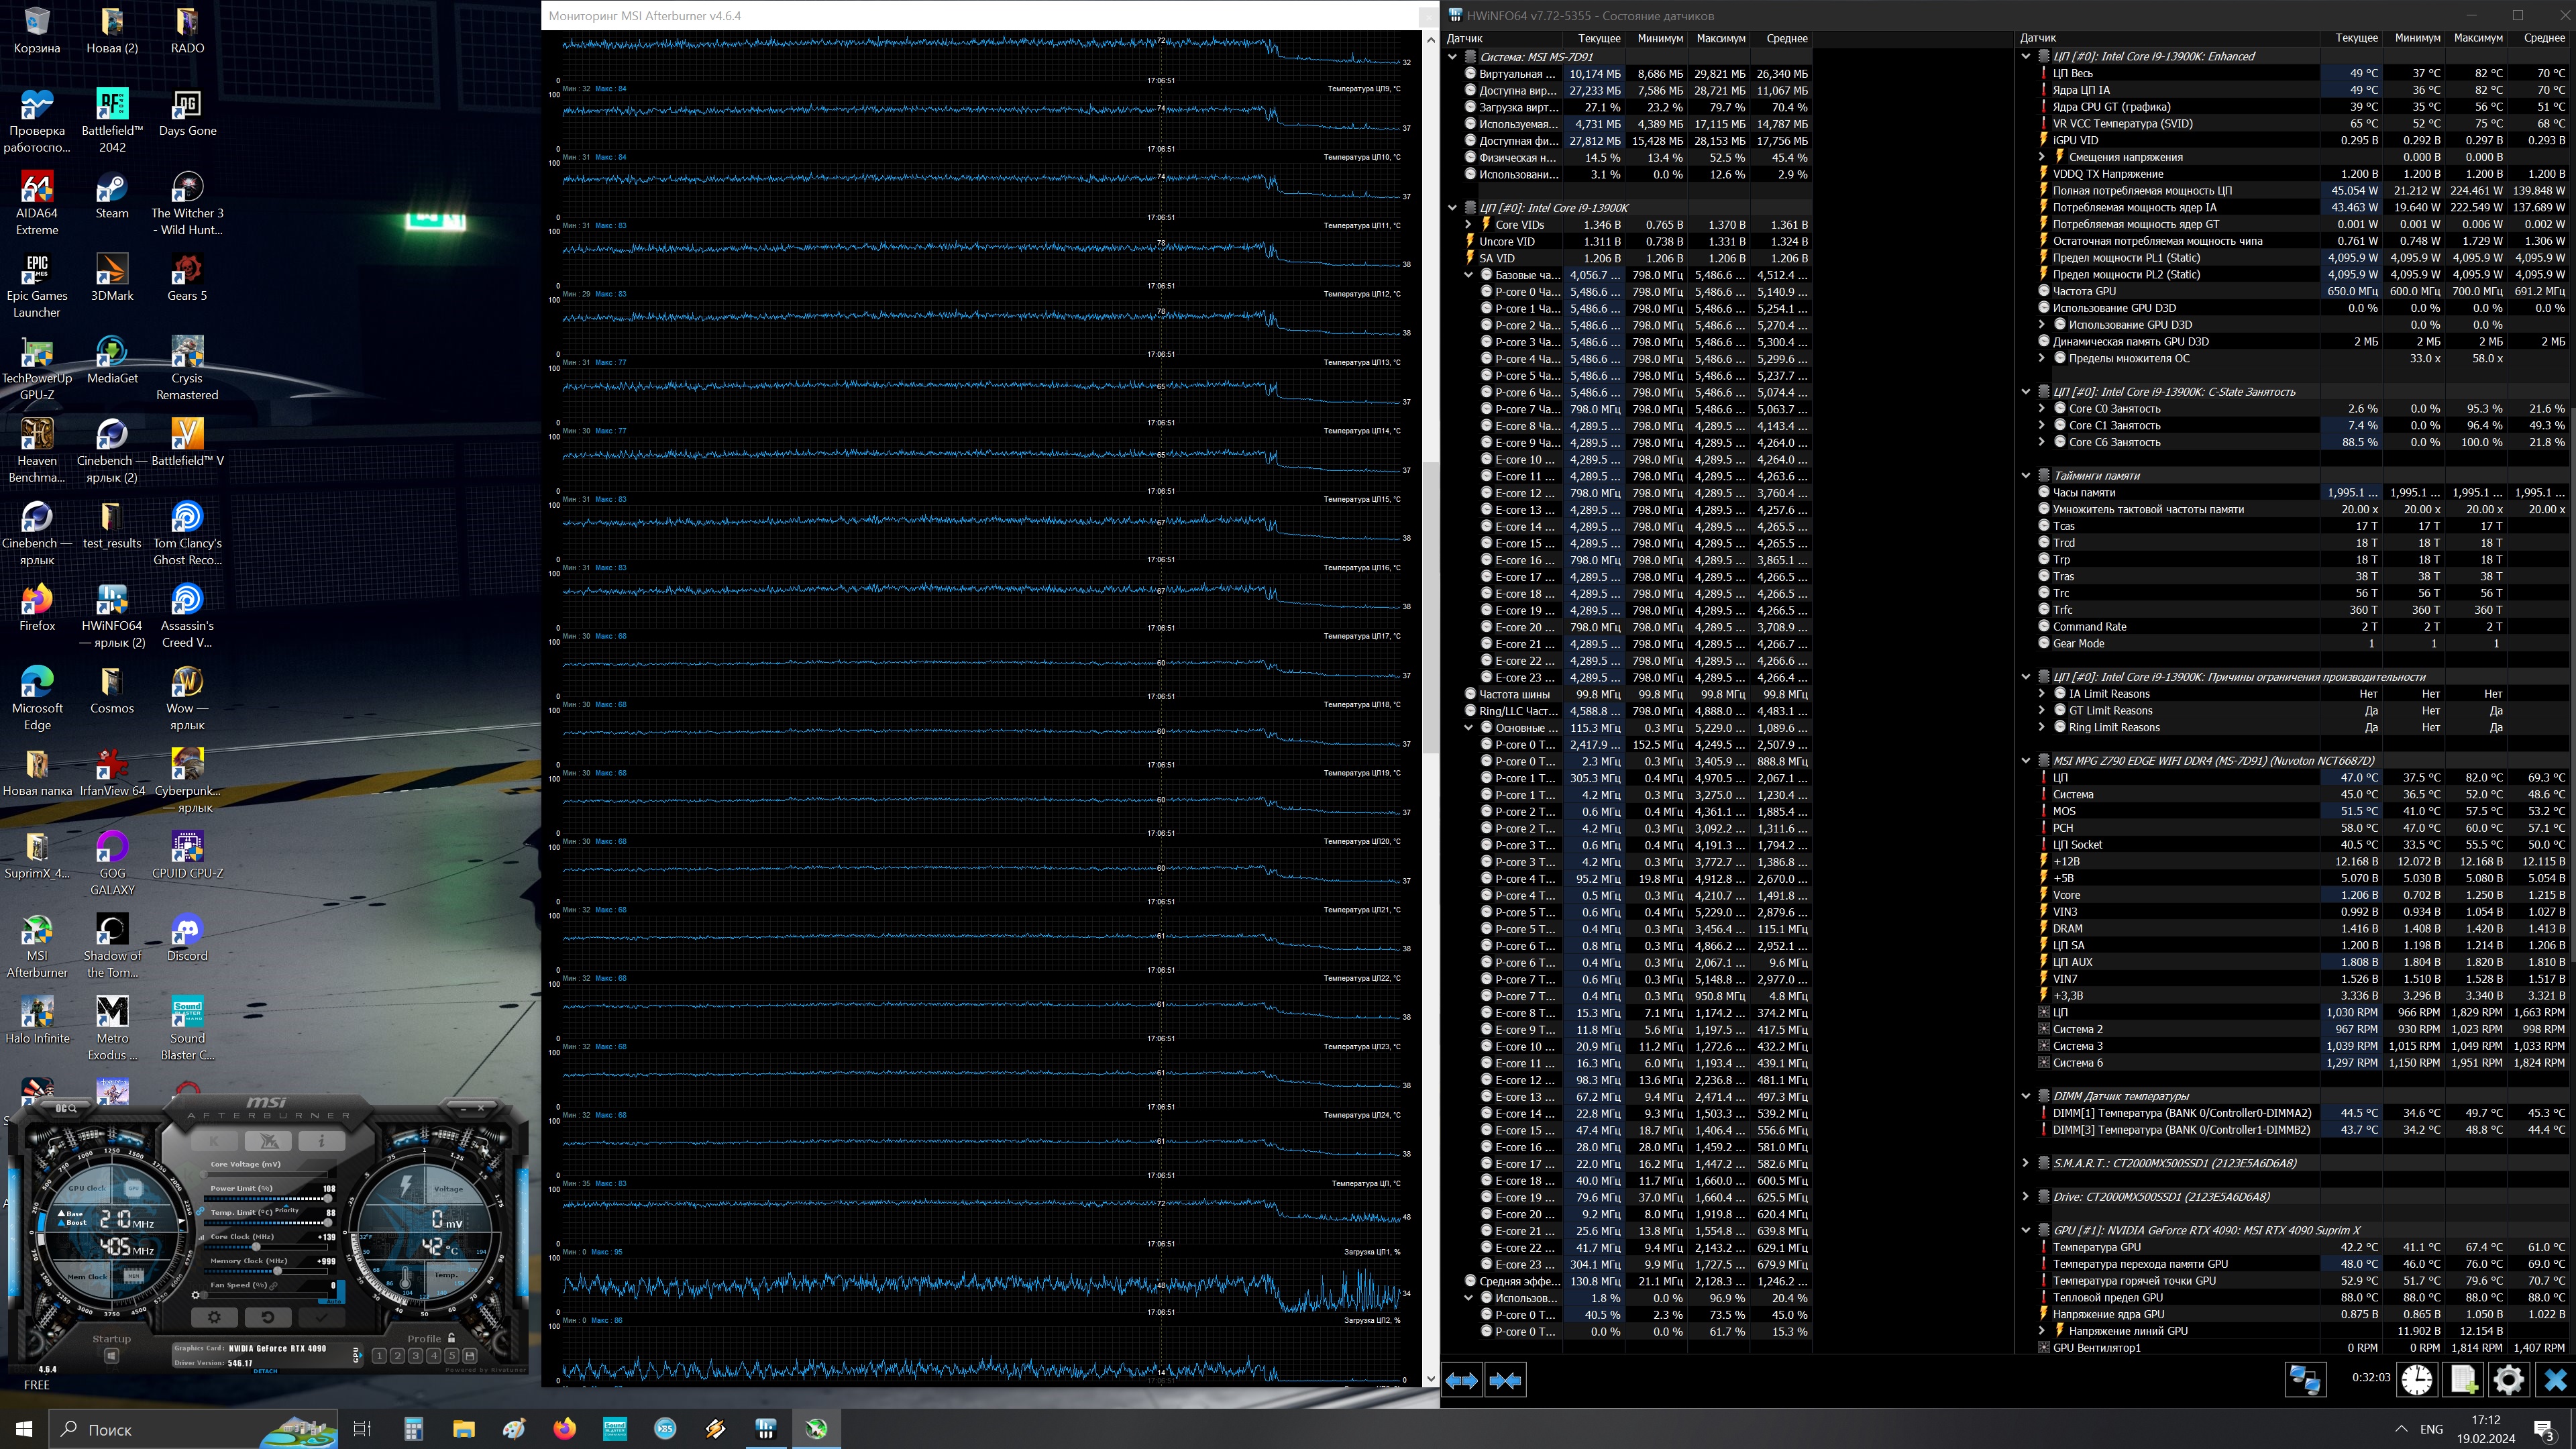Image resolution: width=2576 pixels, height=1449 pixels.
Task: Click HWiNFO shrink columns arrows icon
Action: pos(1505,1381)
